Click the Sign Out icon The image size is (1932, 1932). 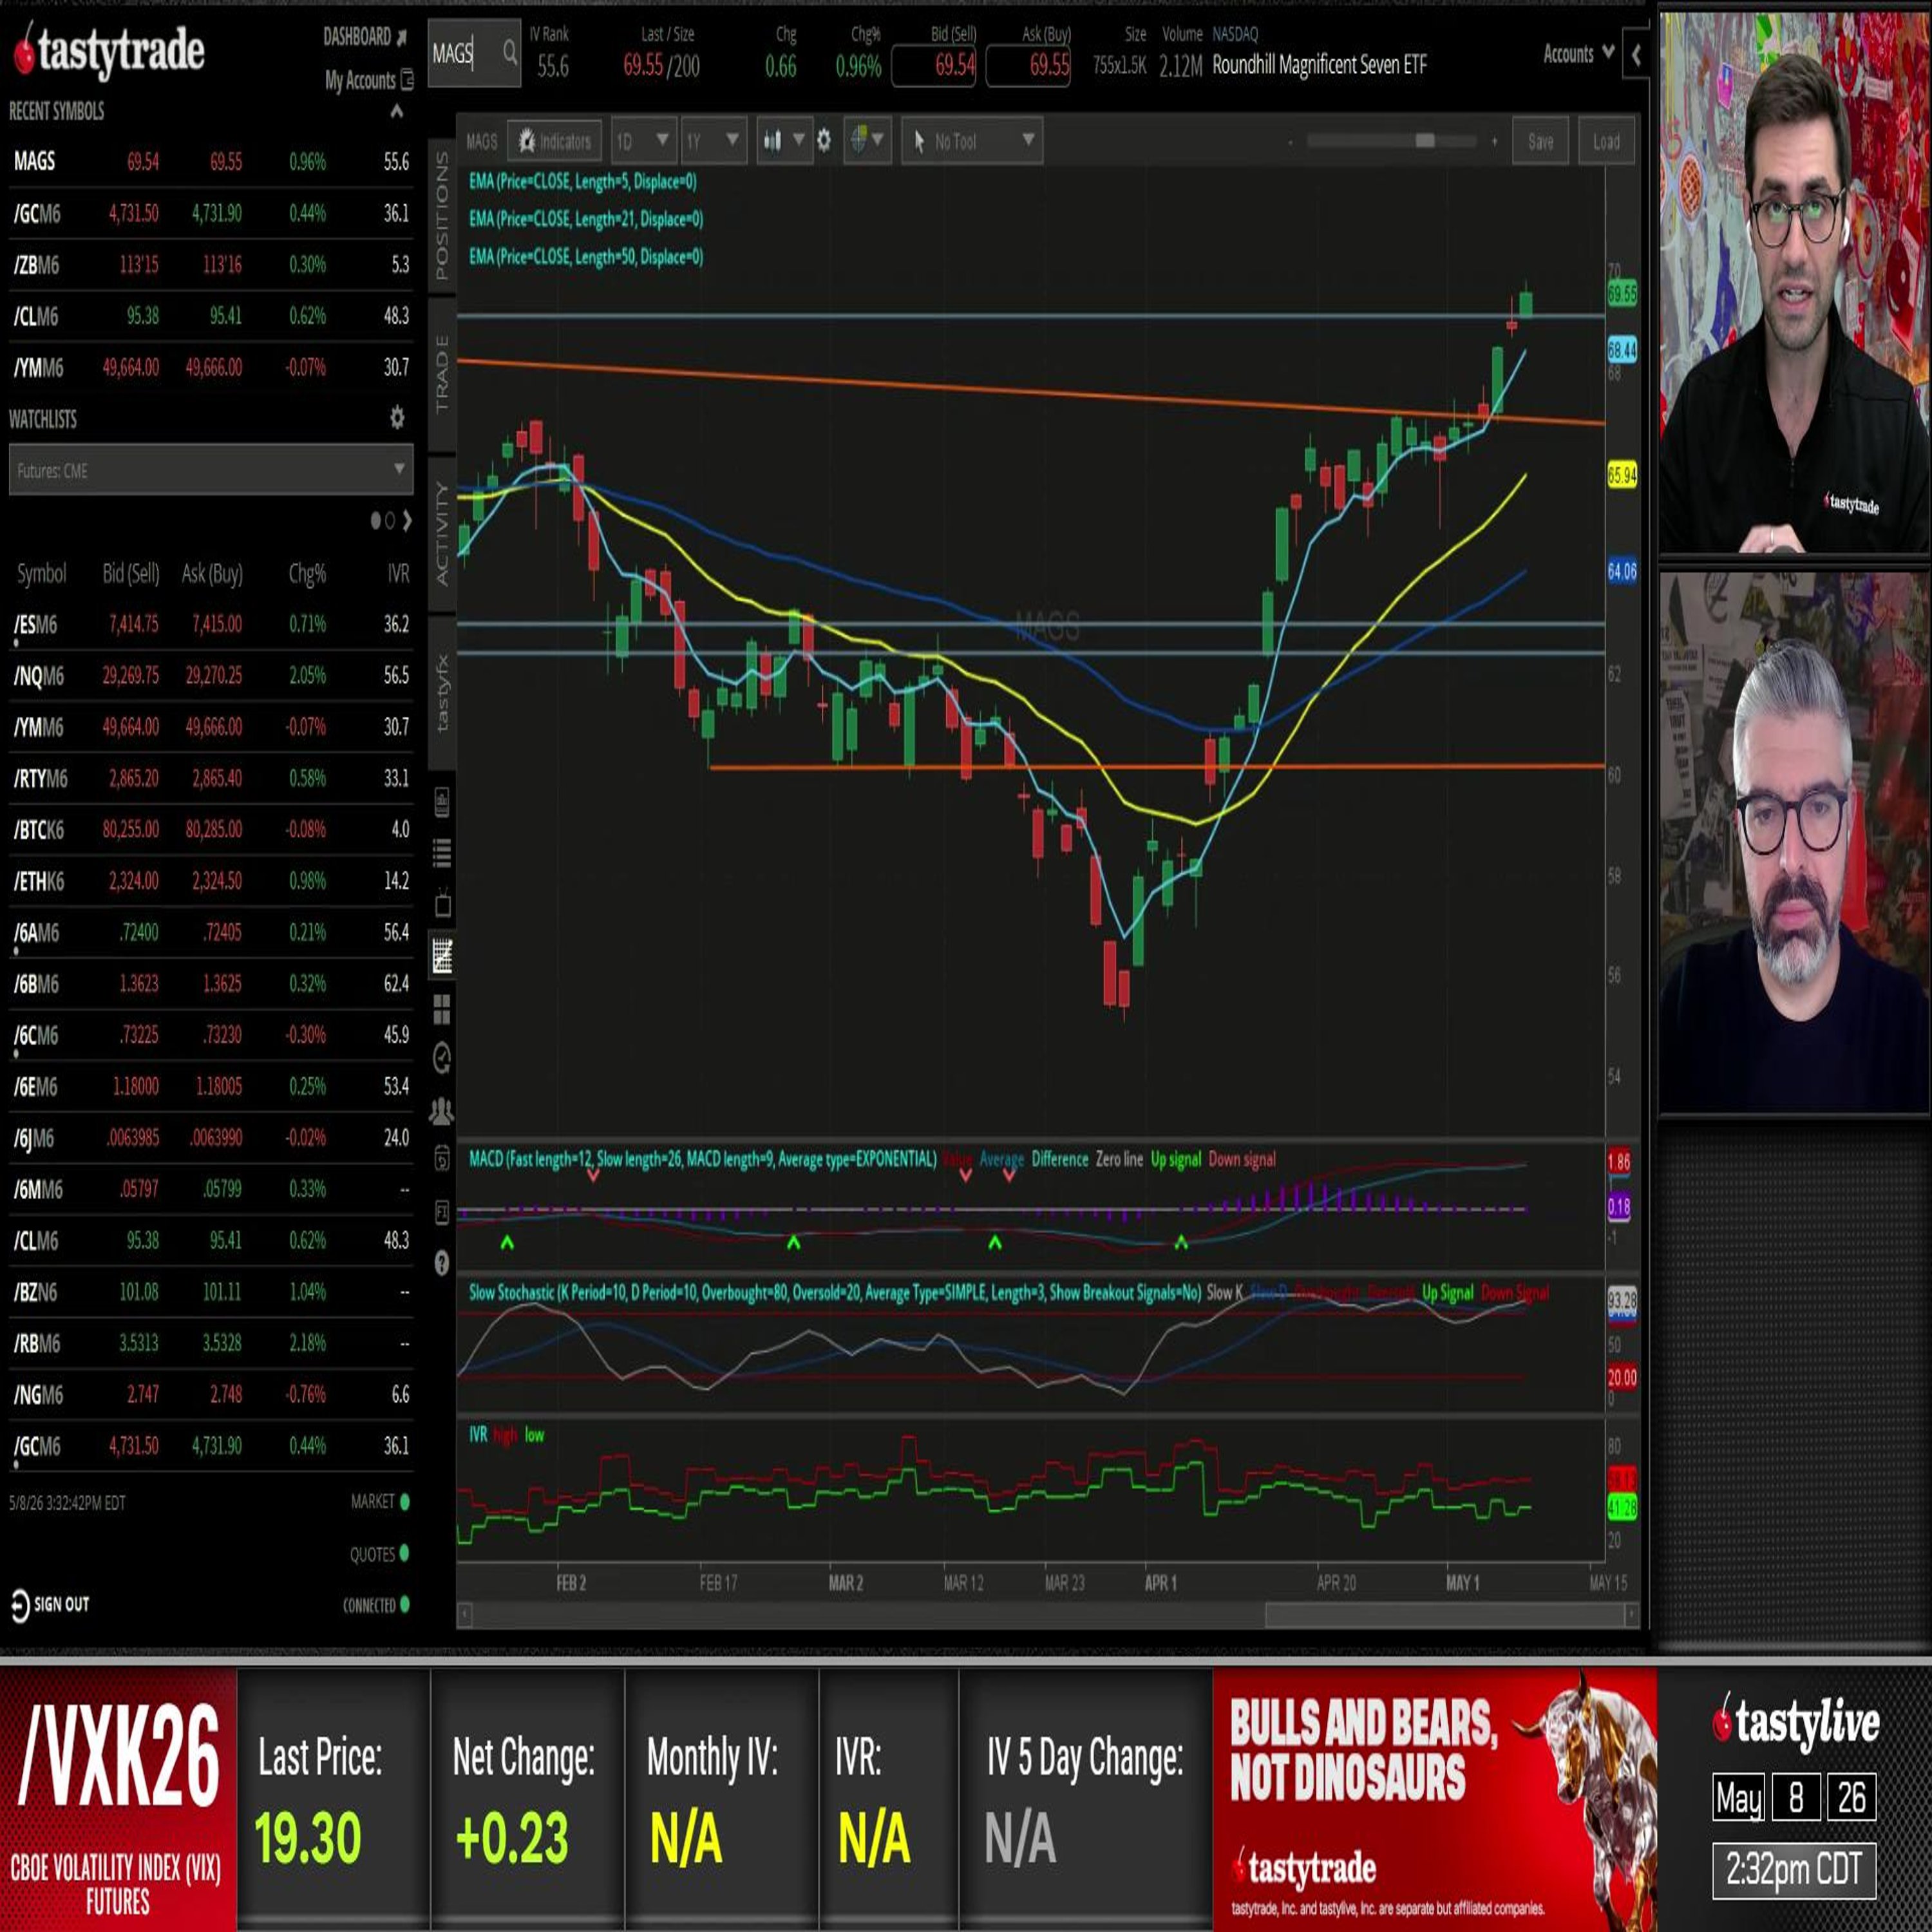(x=20, y=1605)
